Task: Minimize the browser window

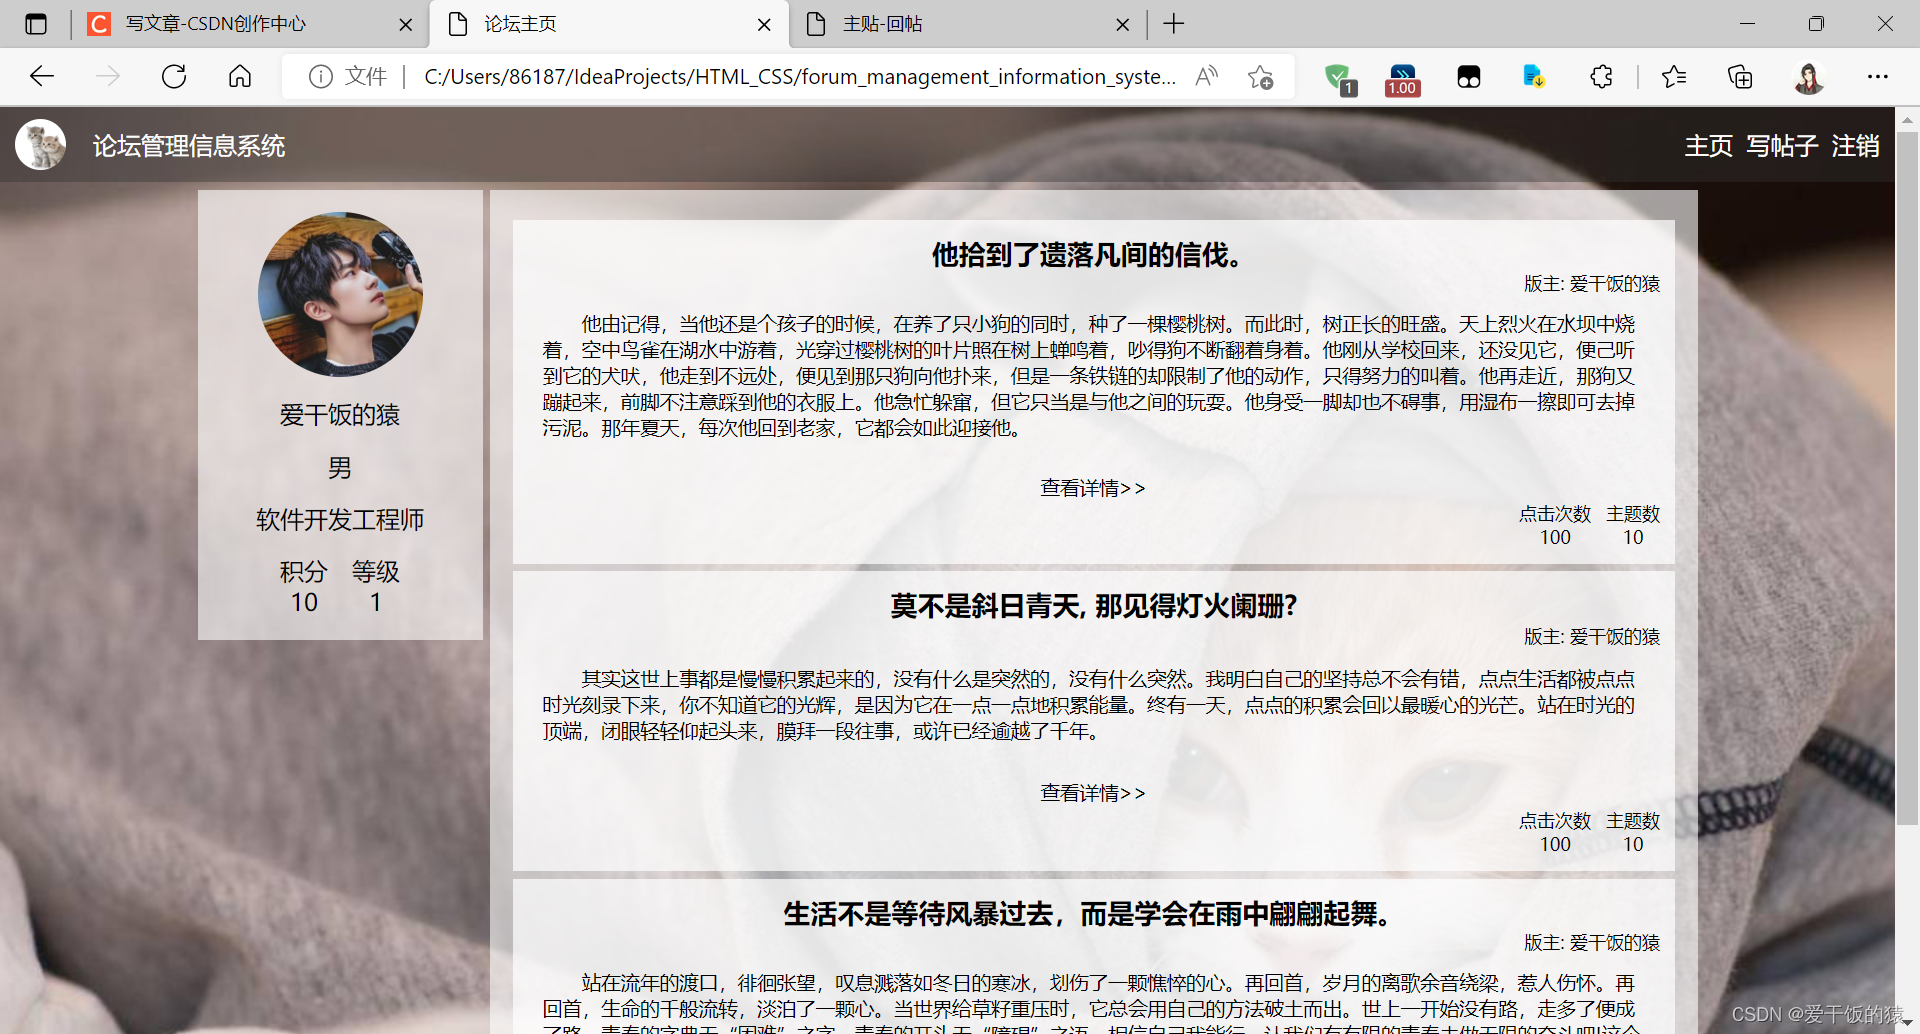Action: pos(1748,24)
